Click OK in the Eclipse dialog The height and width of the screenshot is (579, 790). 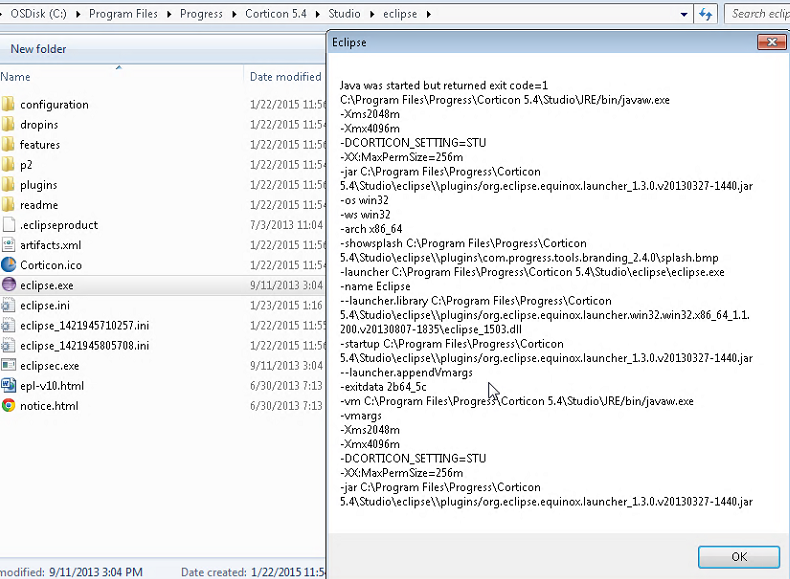coord(739,557)
